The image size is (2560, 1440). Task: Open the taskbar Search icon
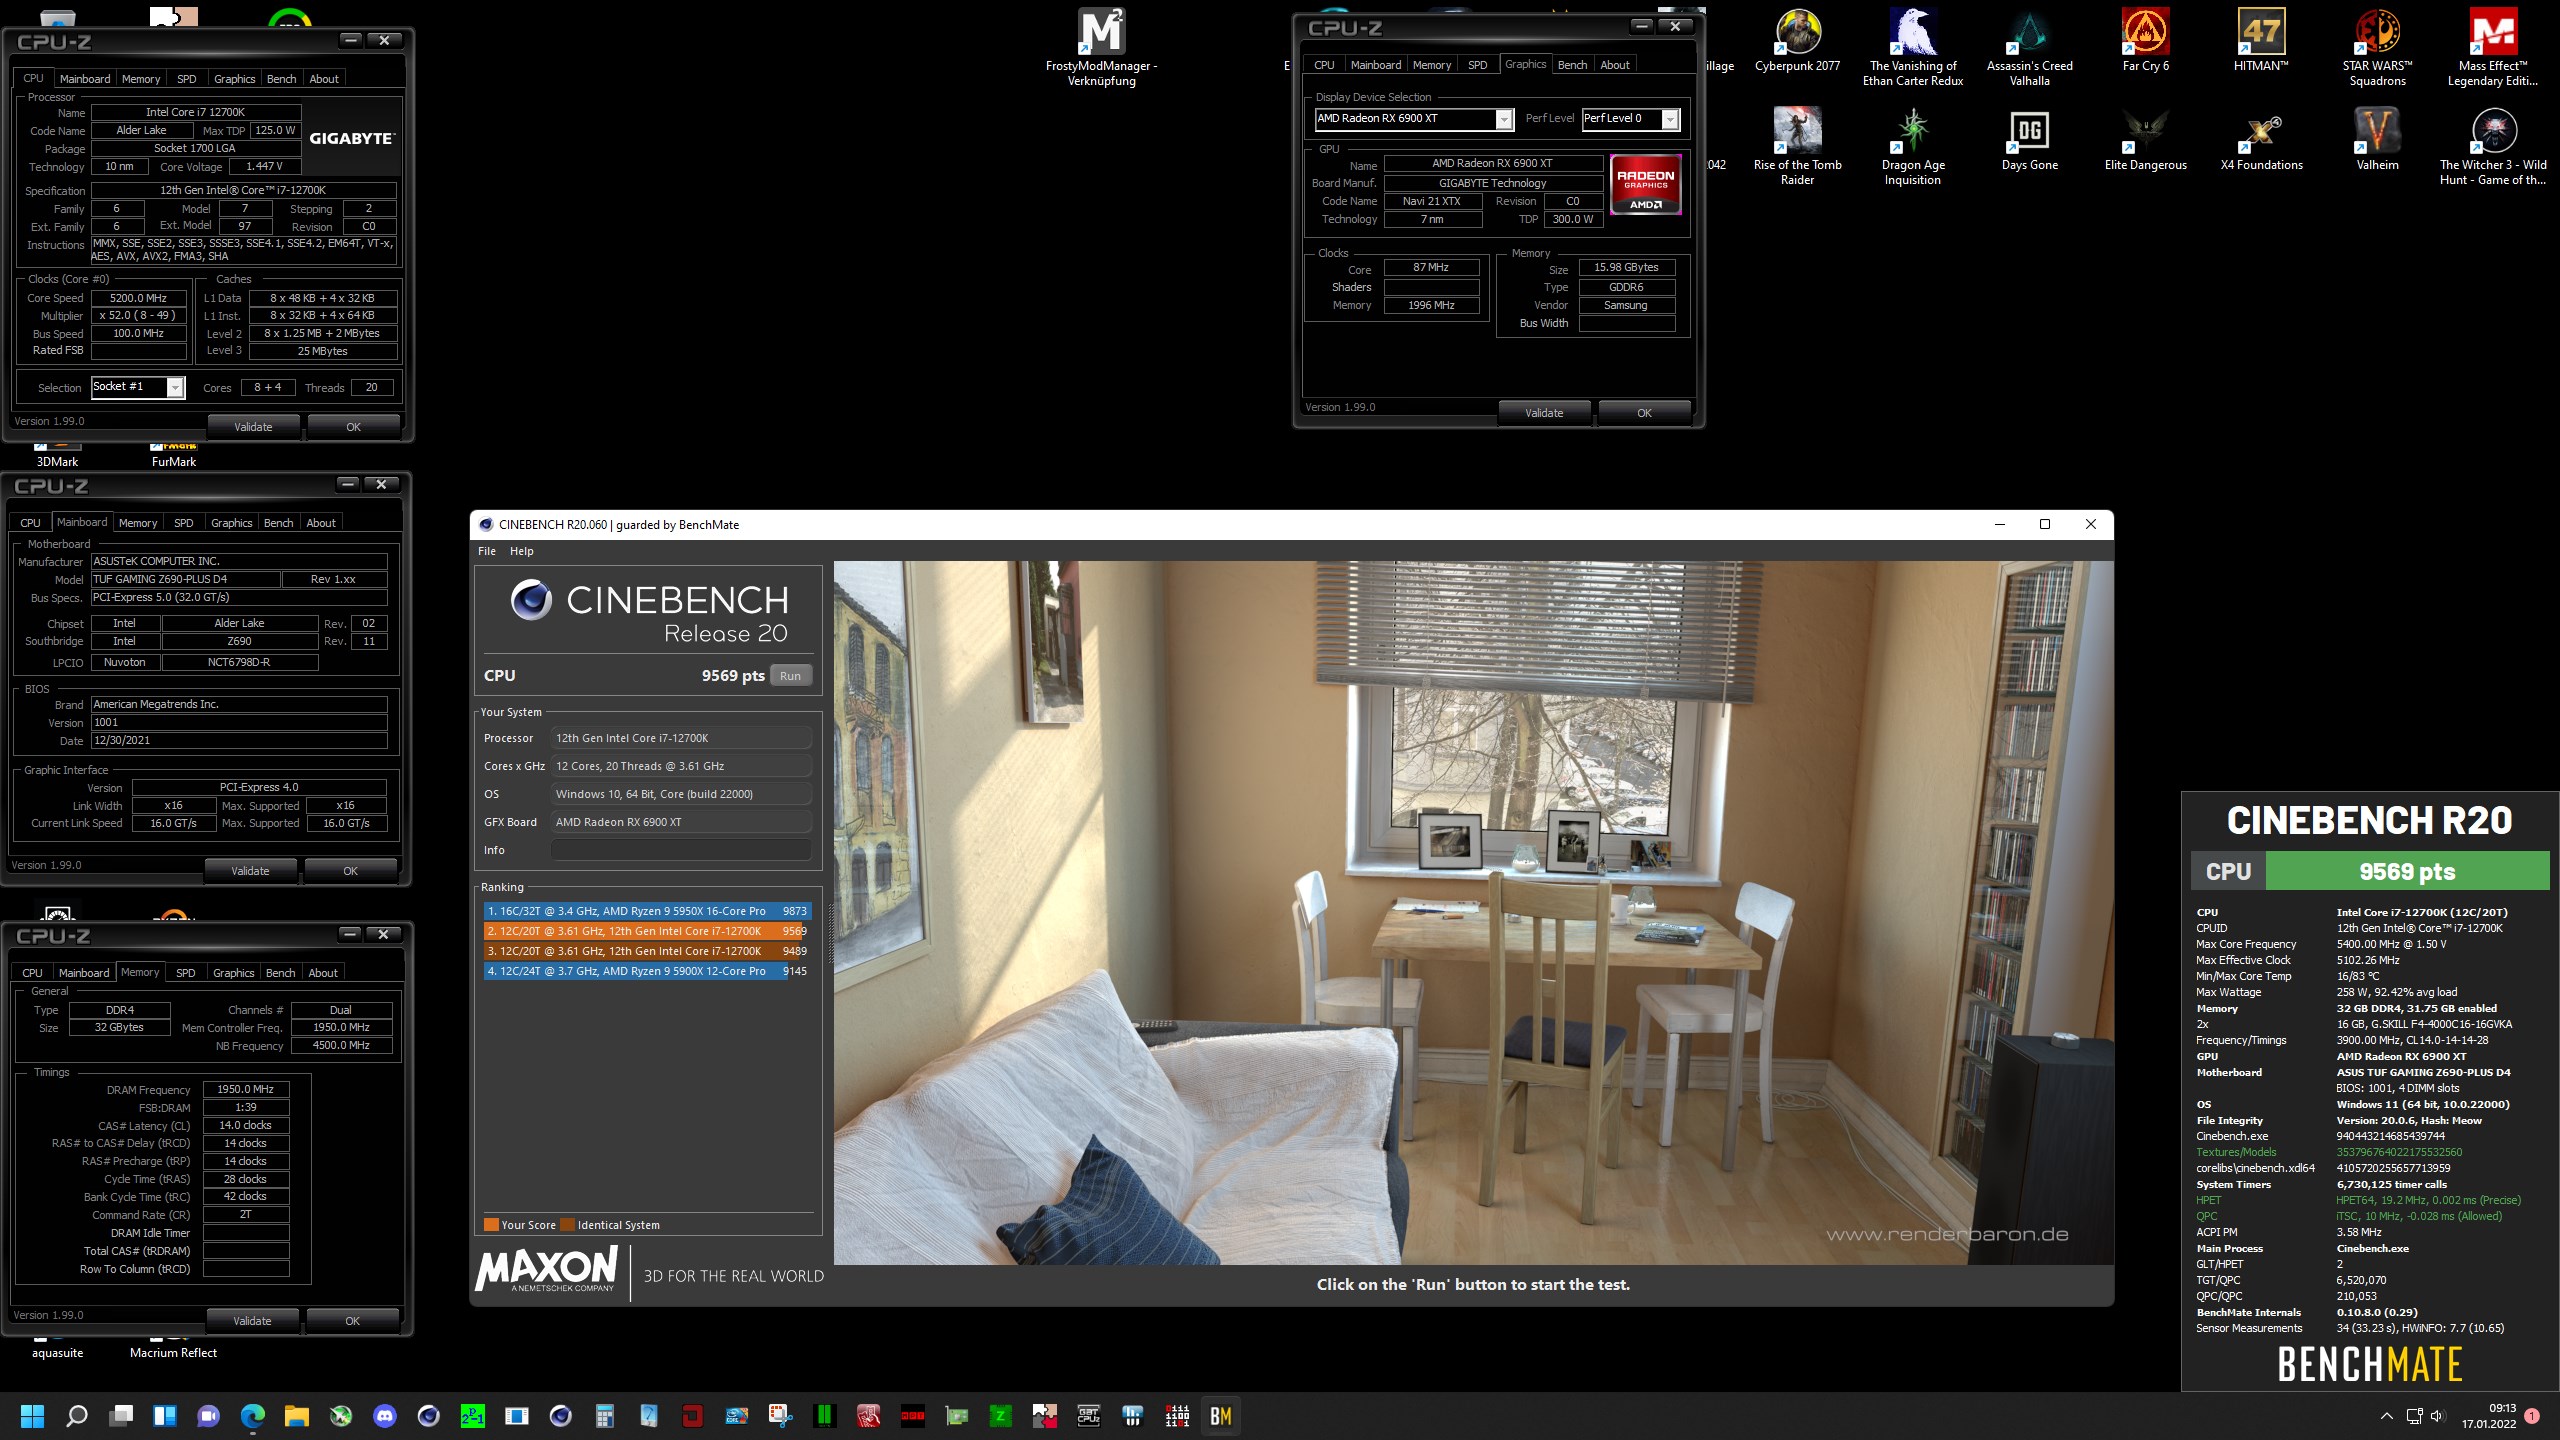tap(76, 1416)
